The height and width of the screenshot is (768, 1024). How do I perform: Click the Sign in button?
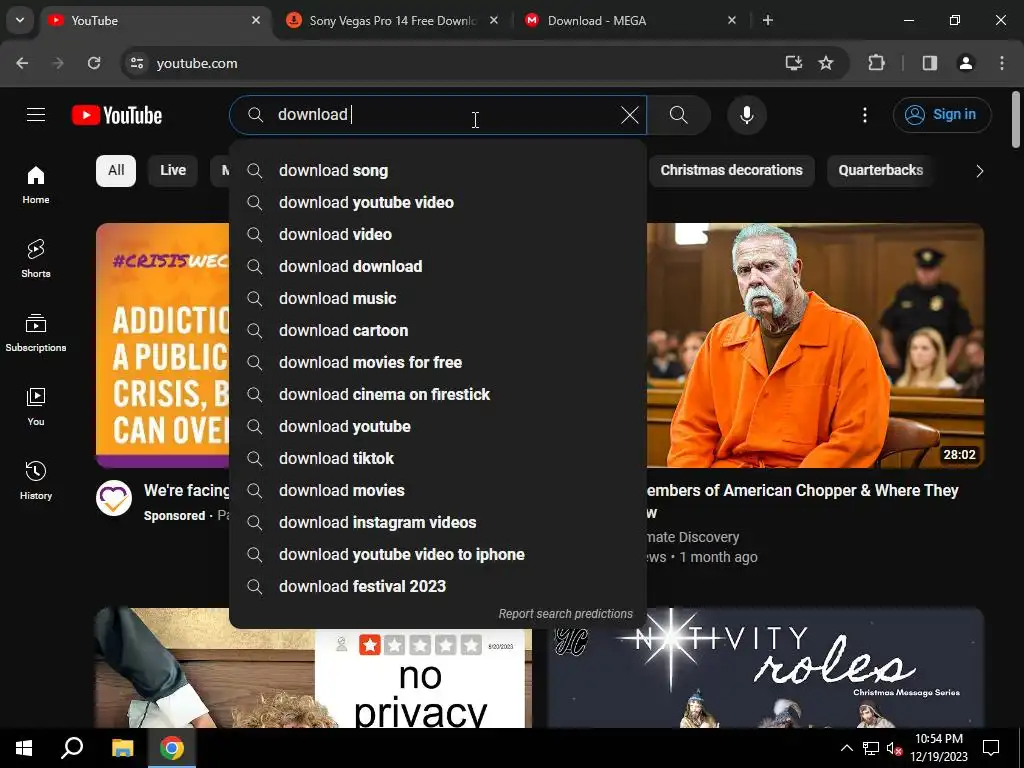tap(942, 114)
